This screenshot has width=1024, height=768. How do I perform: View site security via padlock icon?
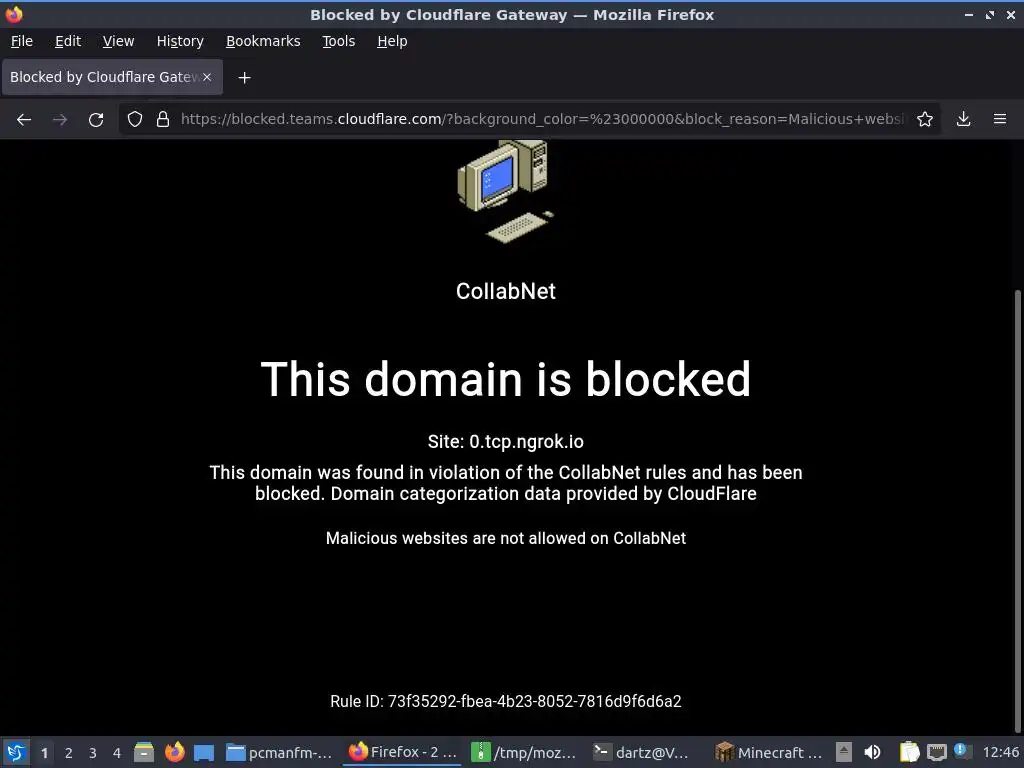pyautogui.click(x=163, y=119)
